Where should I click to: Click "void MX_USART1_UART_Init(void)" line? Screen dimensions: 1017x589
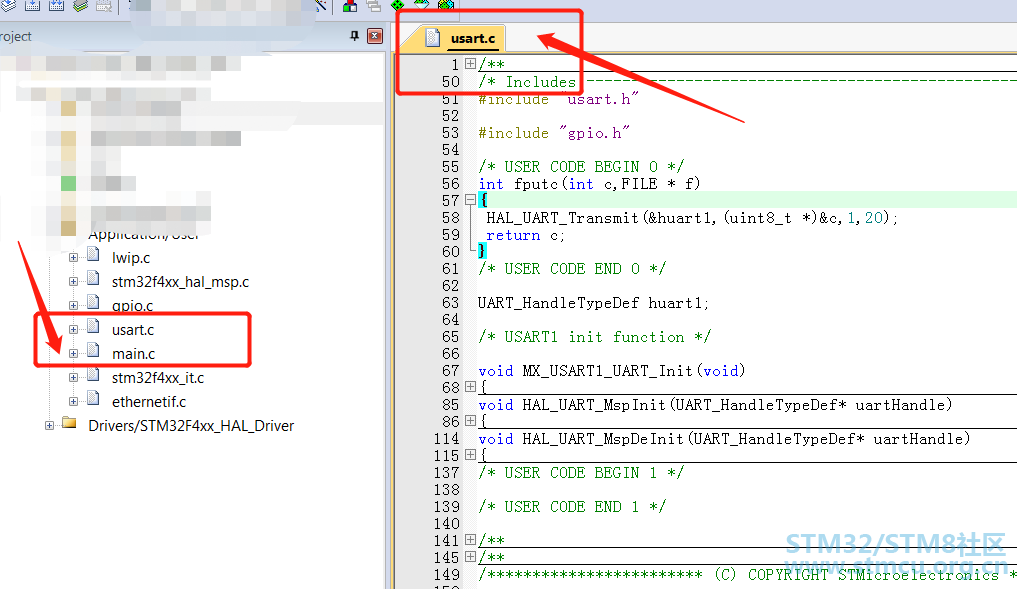coord(612,370)
